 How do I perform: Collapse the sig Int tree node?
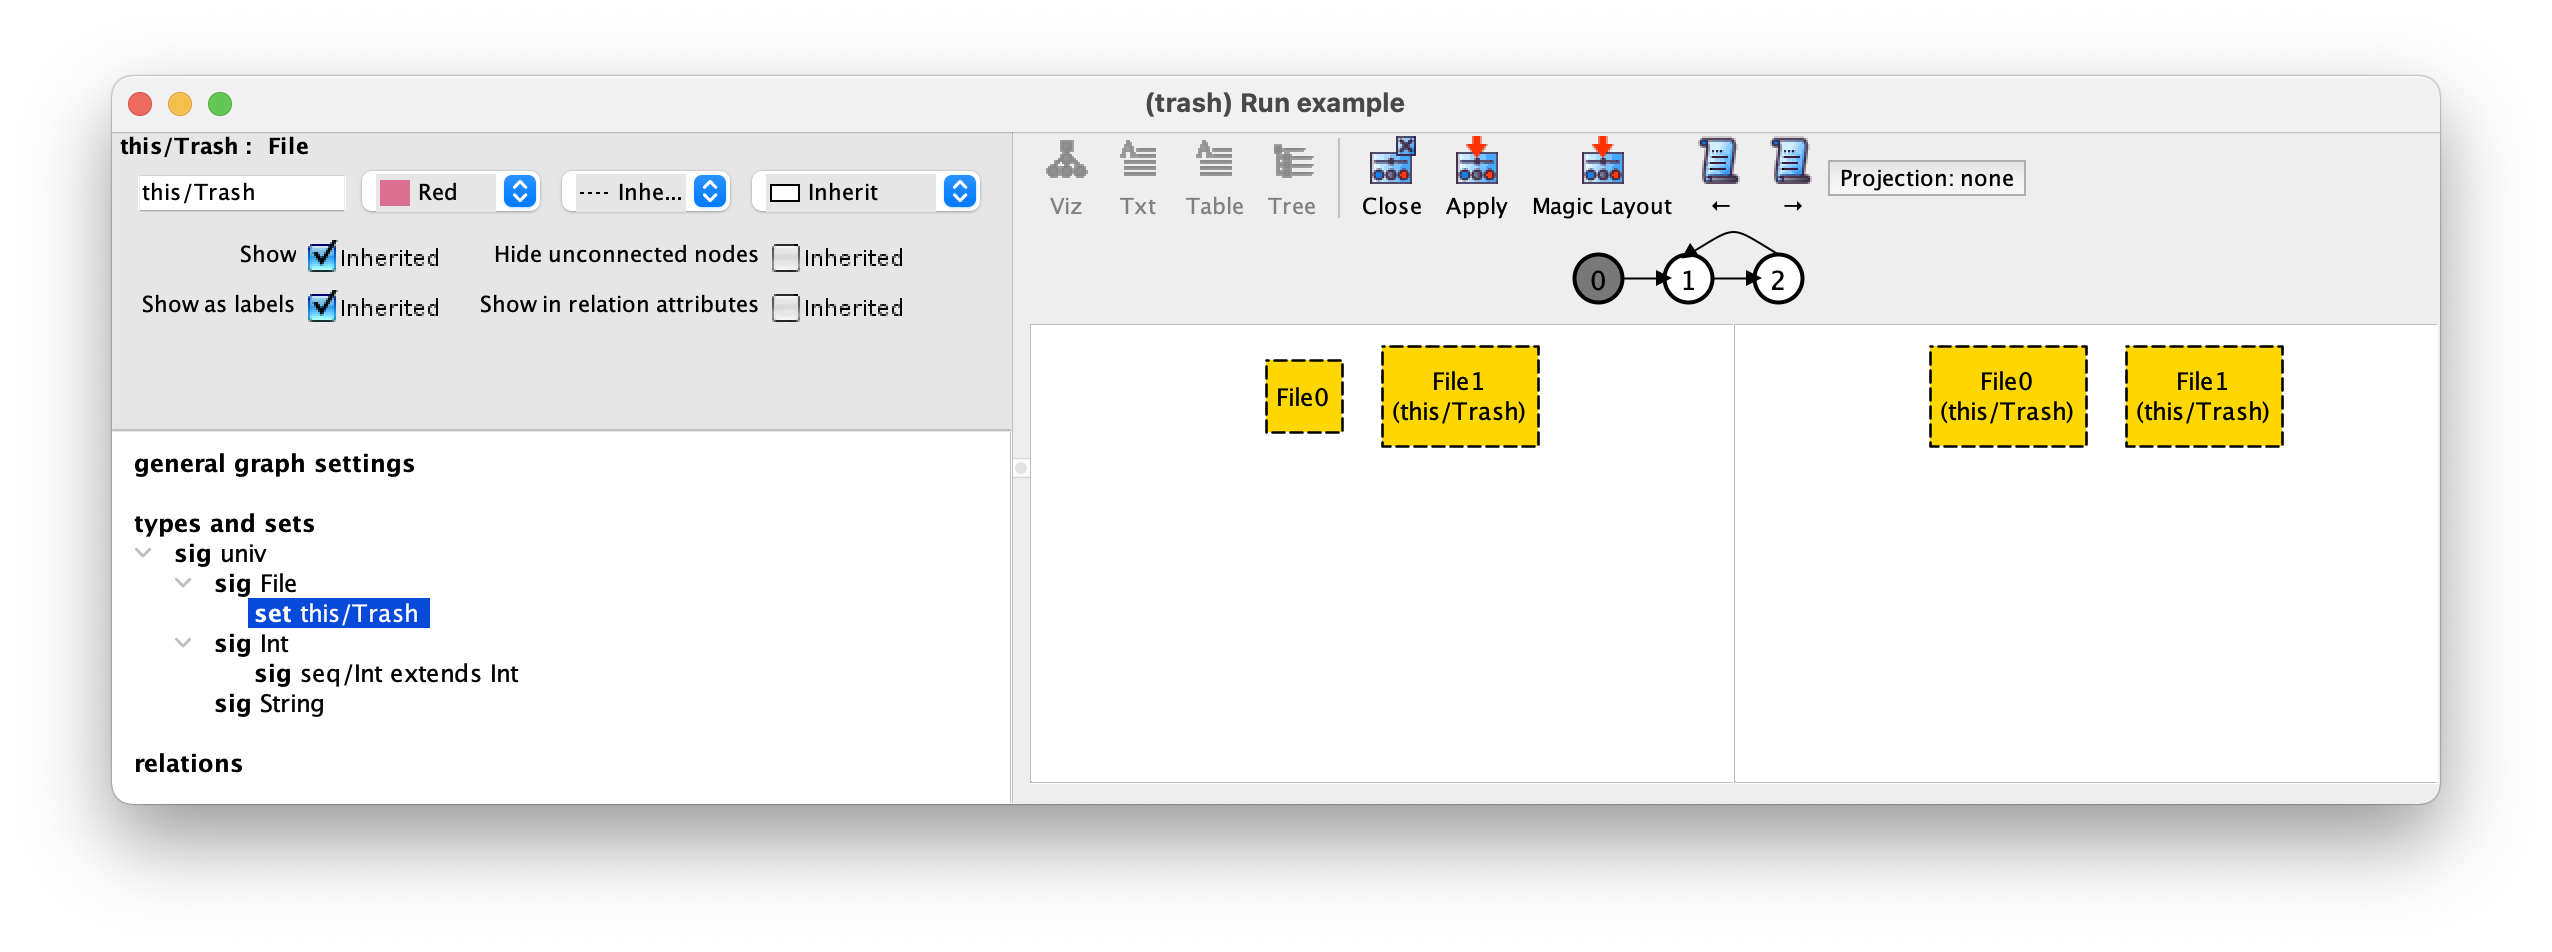click(x=183, y=643)
